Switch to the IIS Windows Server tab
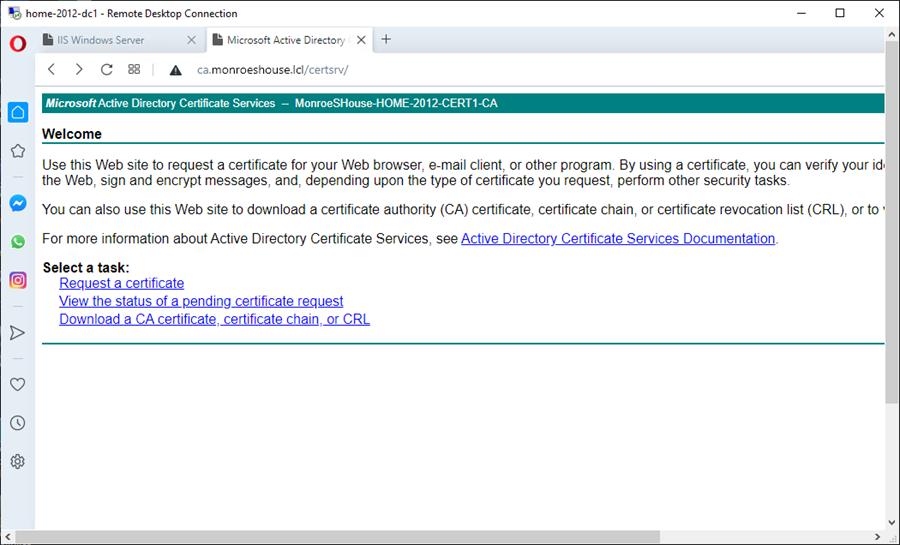 (x=119, y=40)
